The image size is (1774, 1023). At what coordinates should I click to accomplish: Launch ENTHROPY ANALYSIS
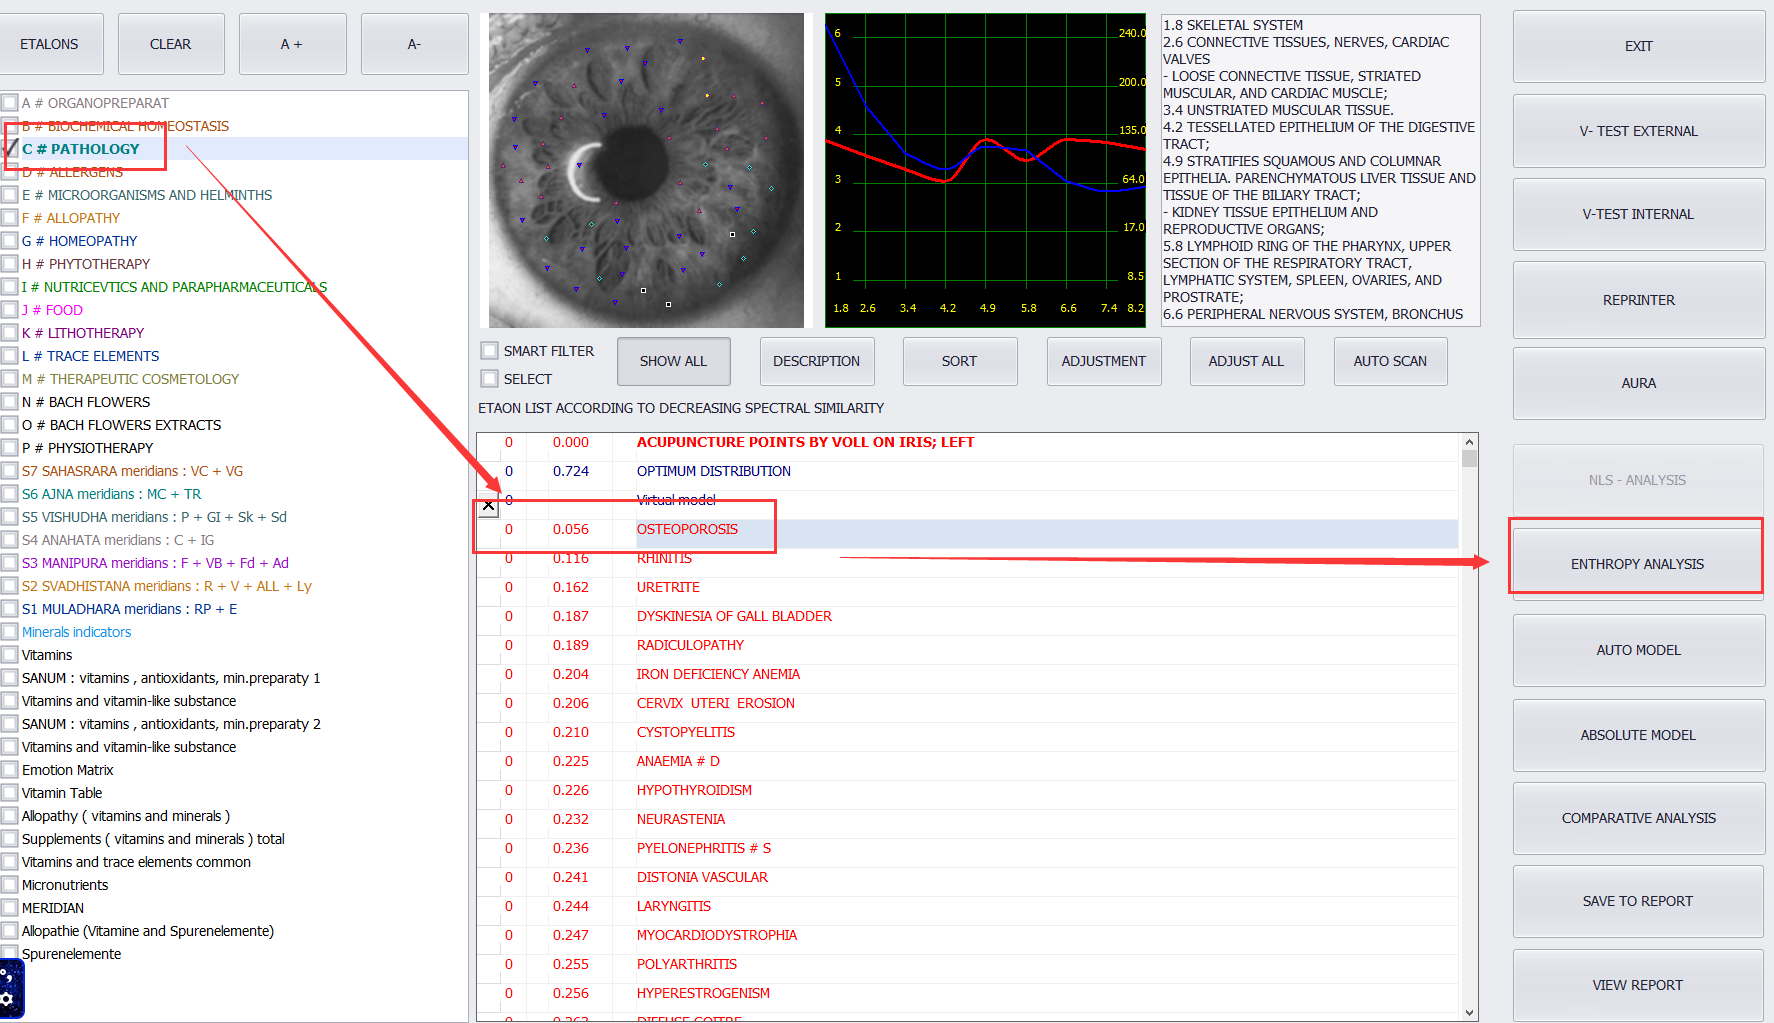[x=1637, y=564]
